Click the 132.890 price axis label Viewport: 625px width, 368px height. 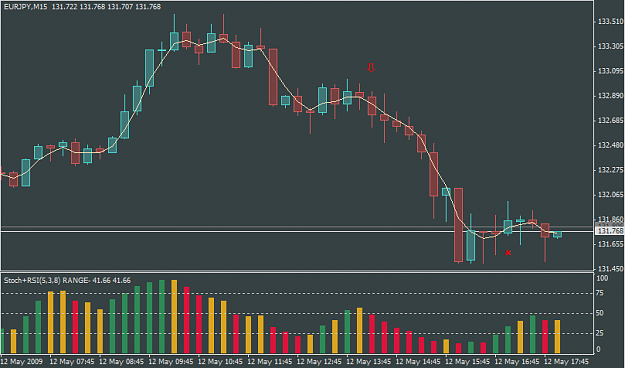[x=610, y=96]
